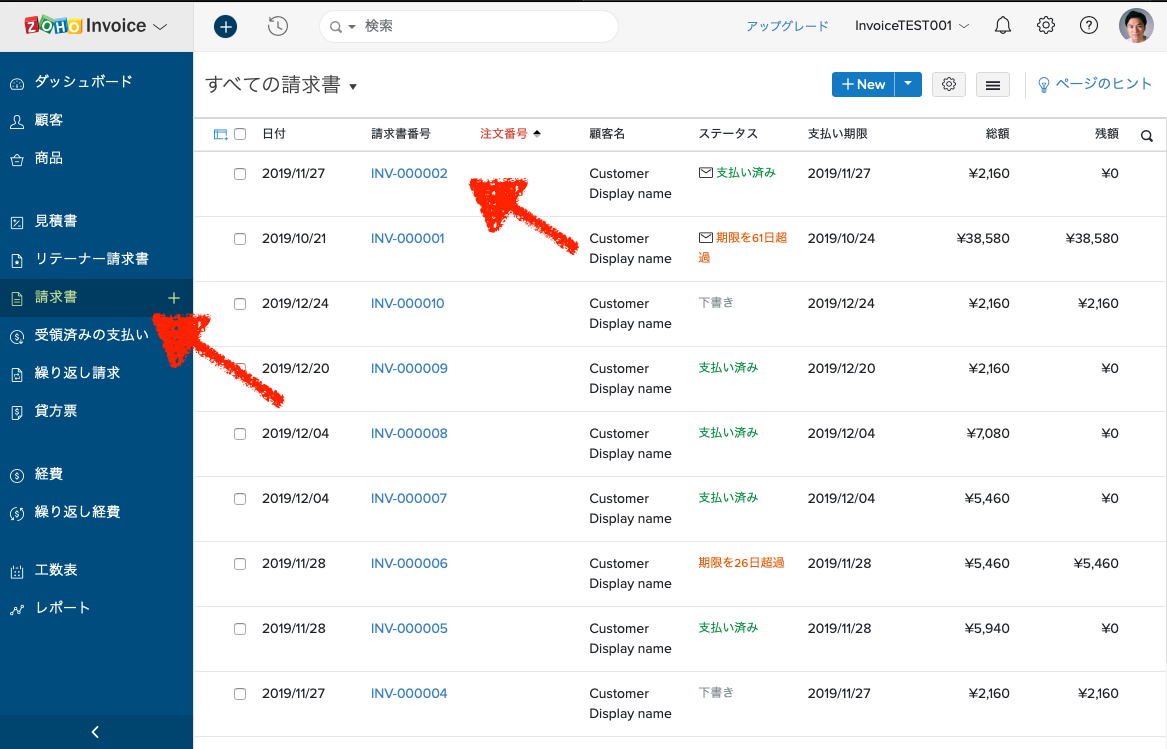Click the Zoho Invoice logo
This screenshot has width=1167, height=749.
[x=86, y=25]
